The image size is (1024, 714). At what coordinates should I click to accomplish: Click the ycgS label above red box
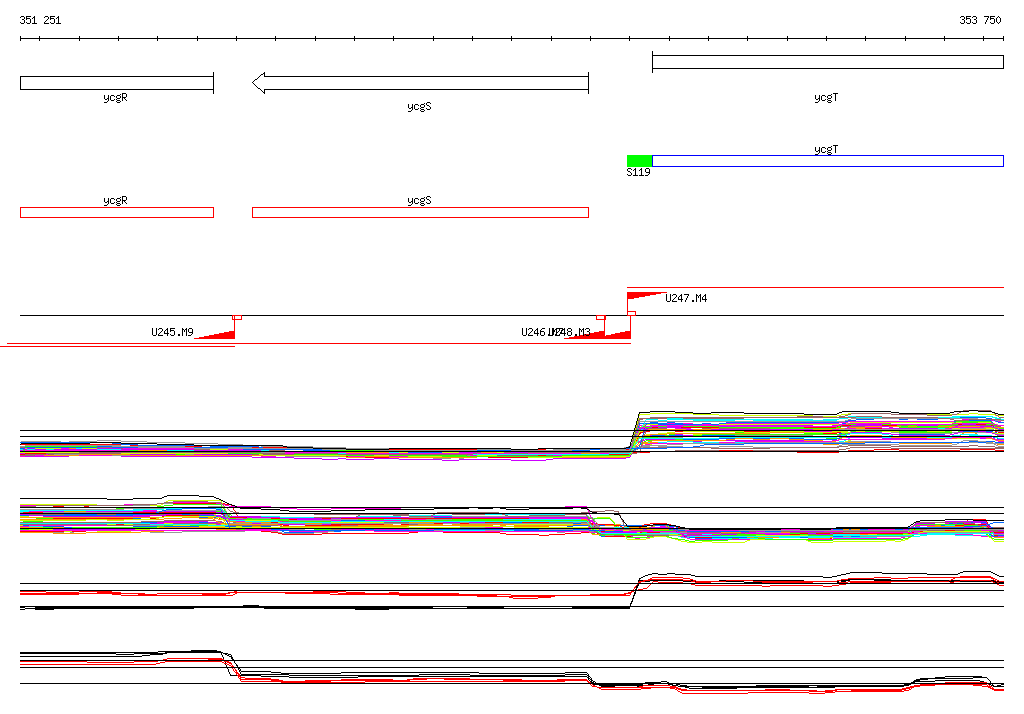pyautogui.click(x=419, y=201)
